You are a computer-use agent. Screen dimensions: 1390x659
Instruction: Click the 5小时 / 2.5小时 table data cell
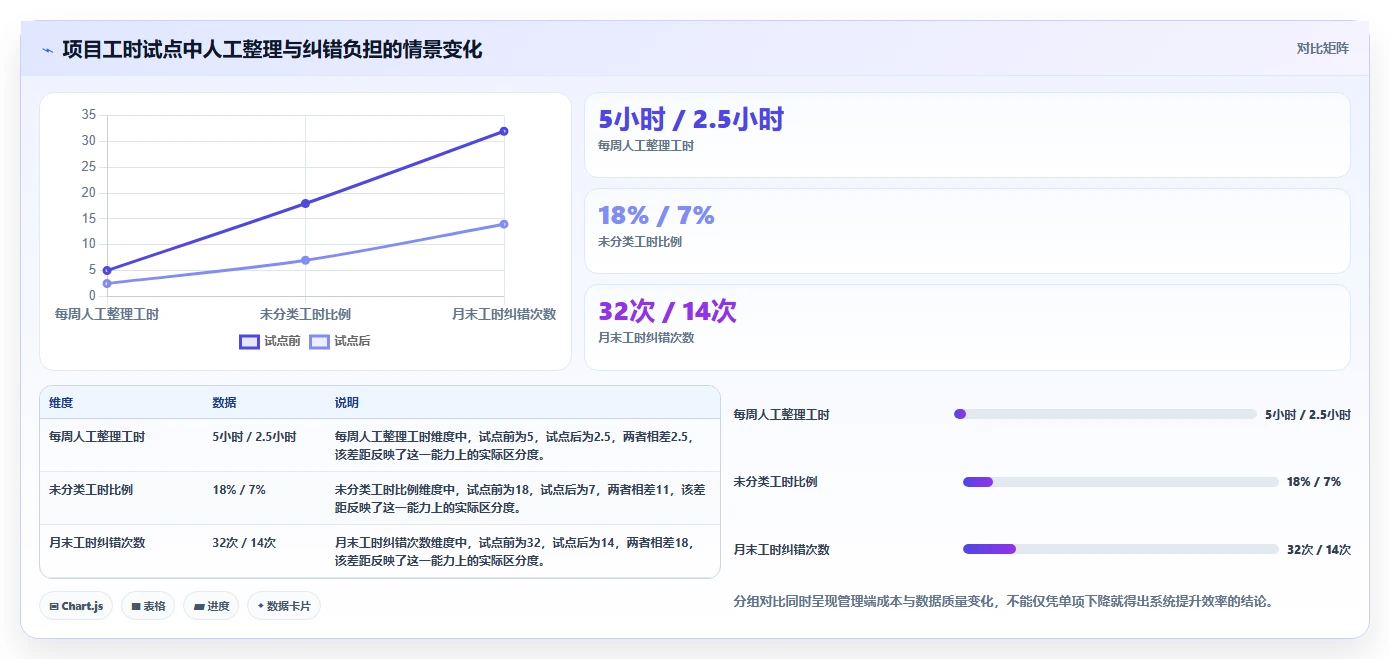point(254,437)
